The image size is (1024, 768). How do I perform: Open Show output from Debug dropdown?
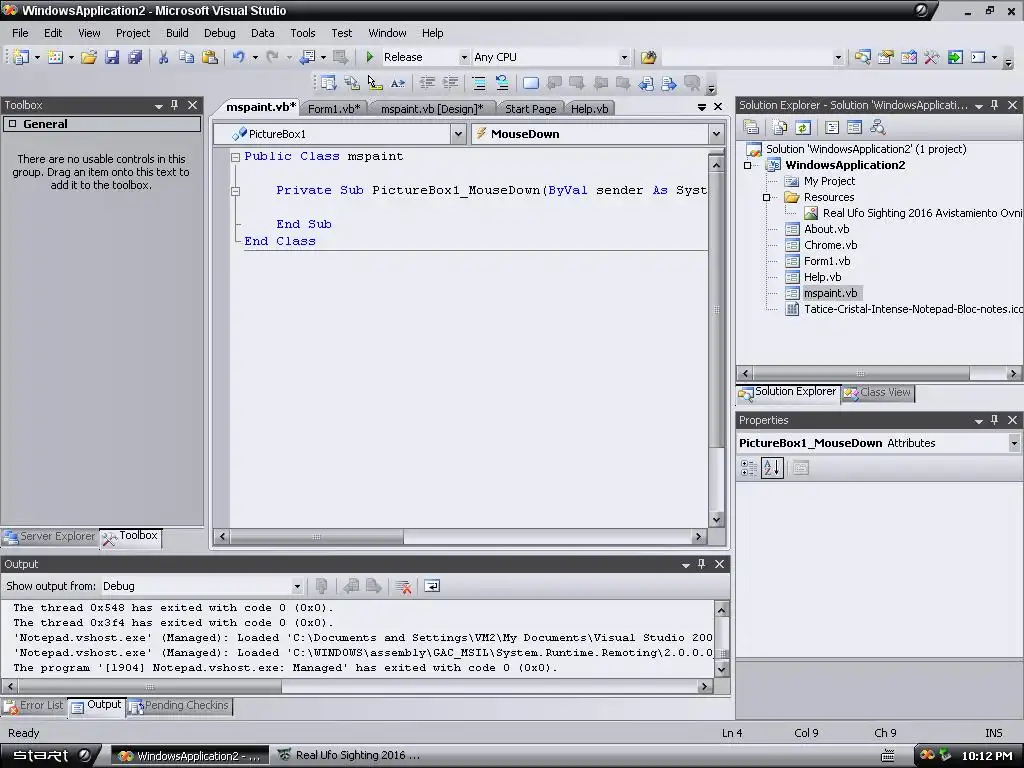pos(297,586)
